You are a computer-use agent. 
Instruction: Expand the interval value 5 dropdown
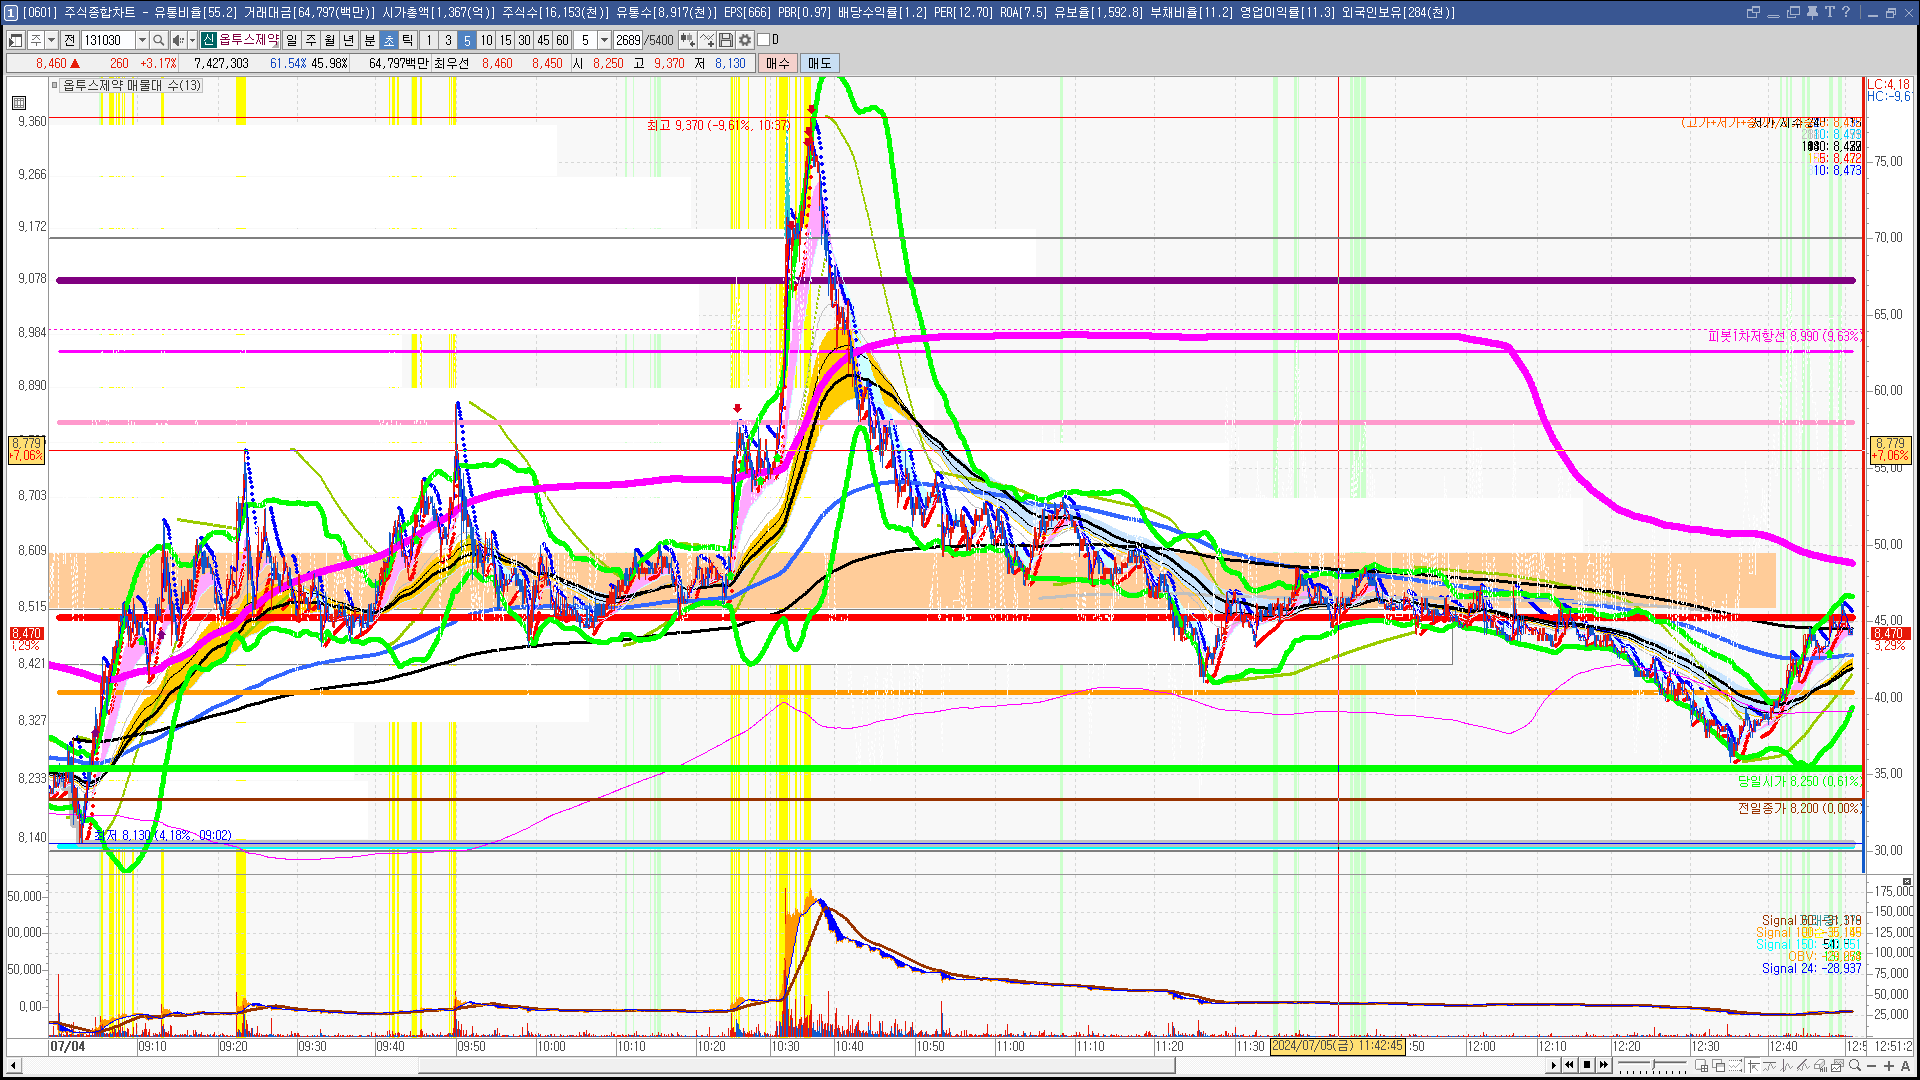(604, 40)
